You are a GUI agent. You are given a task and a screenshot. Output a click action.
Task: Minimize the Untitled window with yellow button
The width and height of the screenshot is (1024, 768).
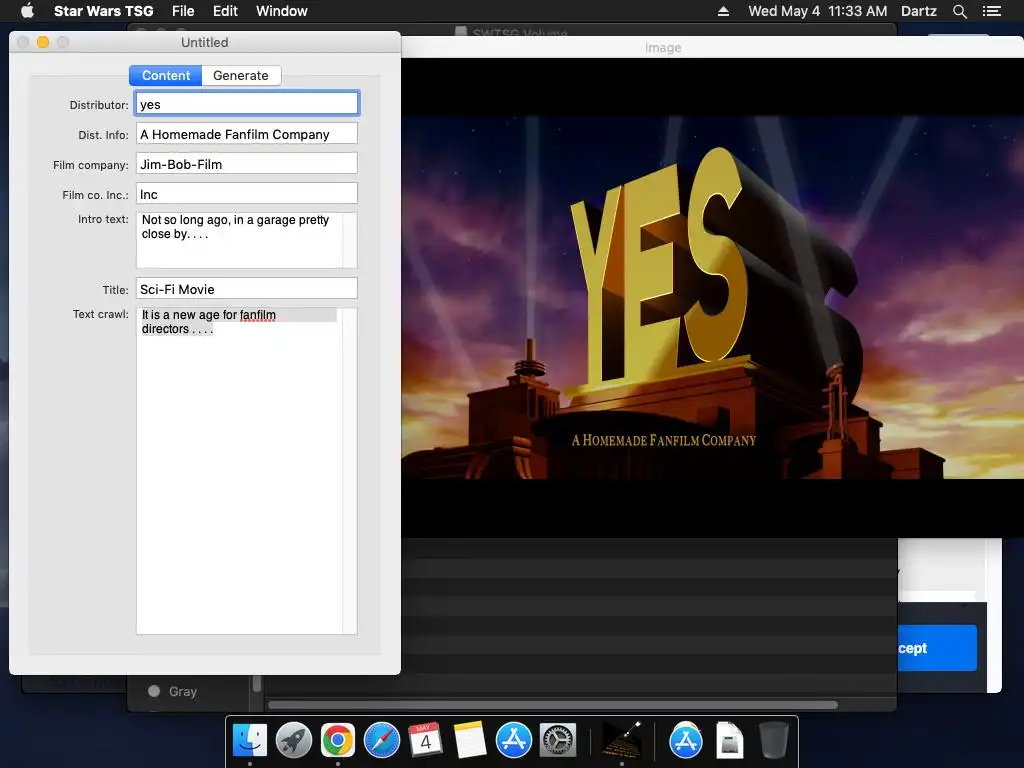(43, 42)
